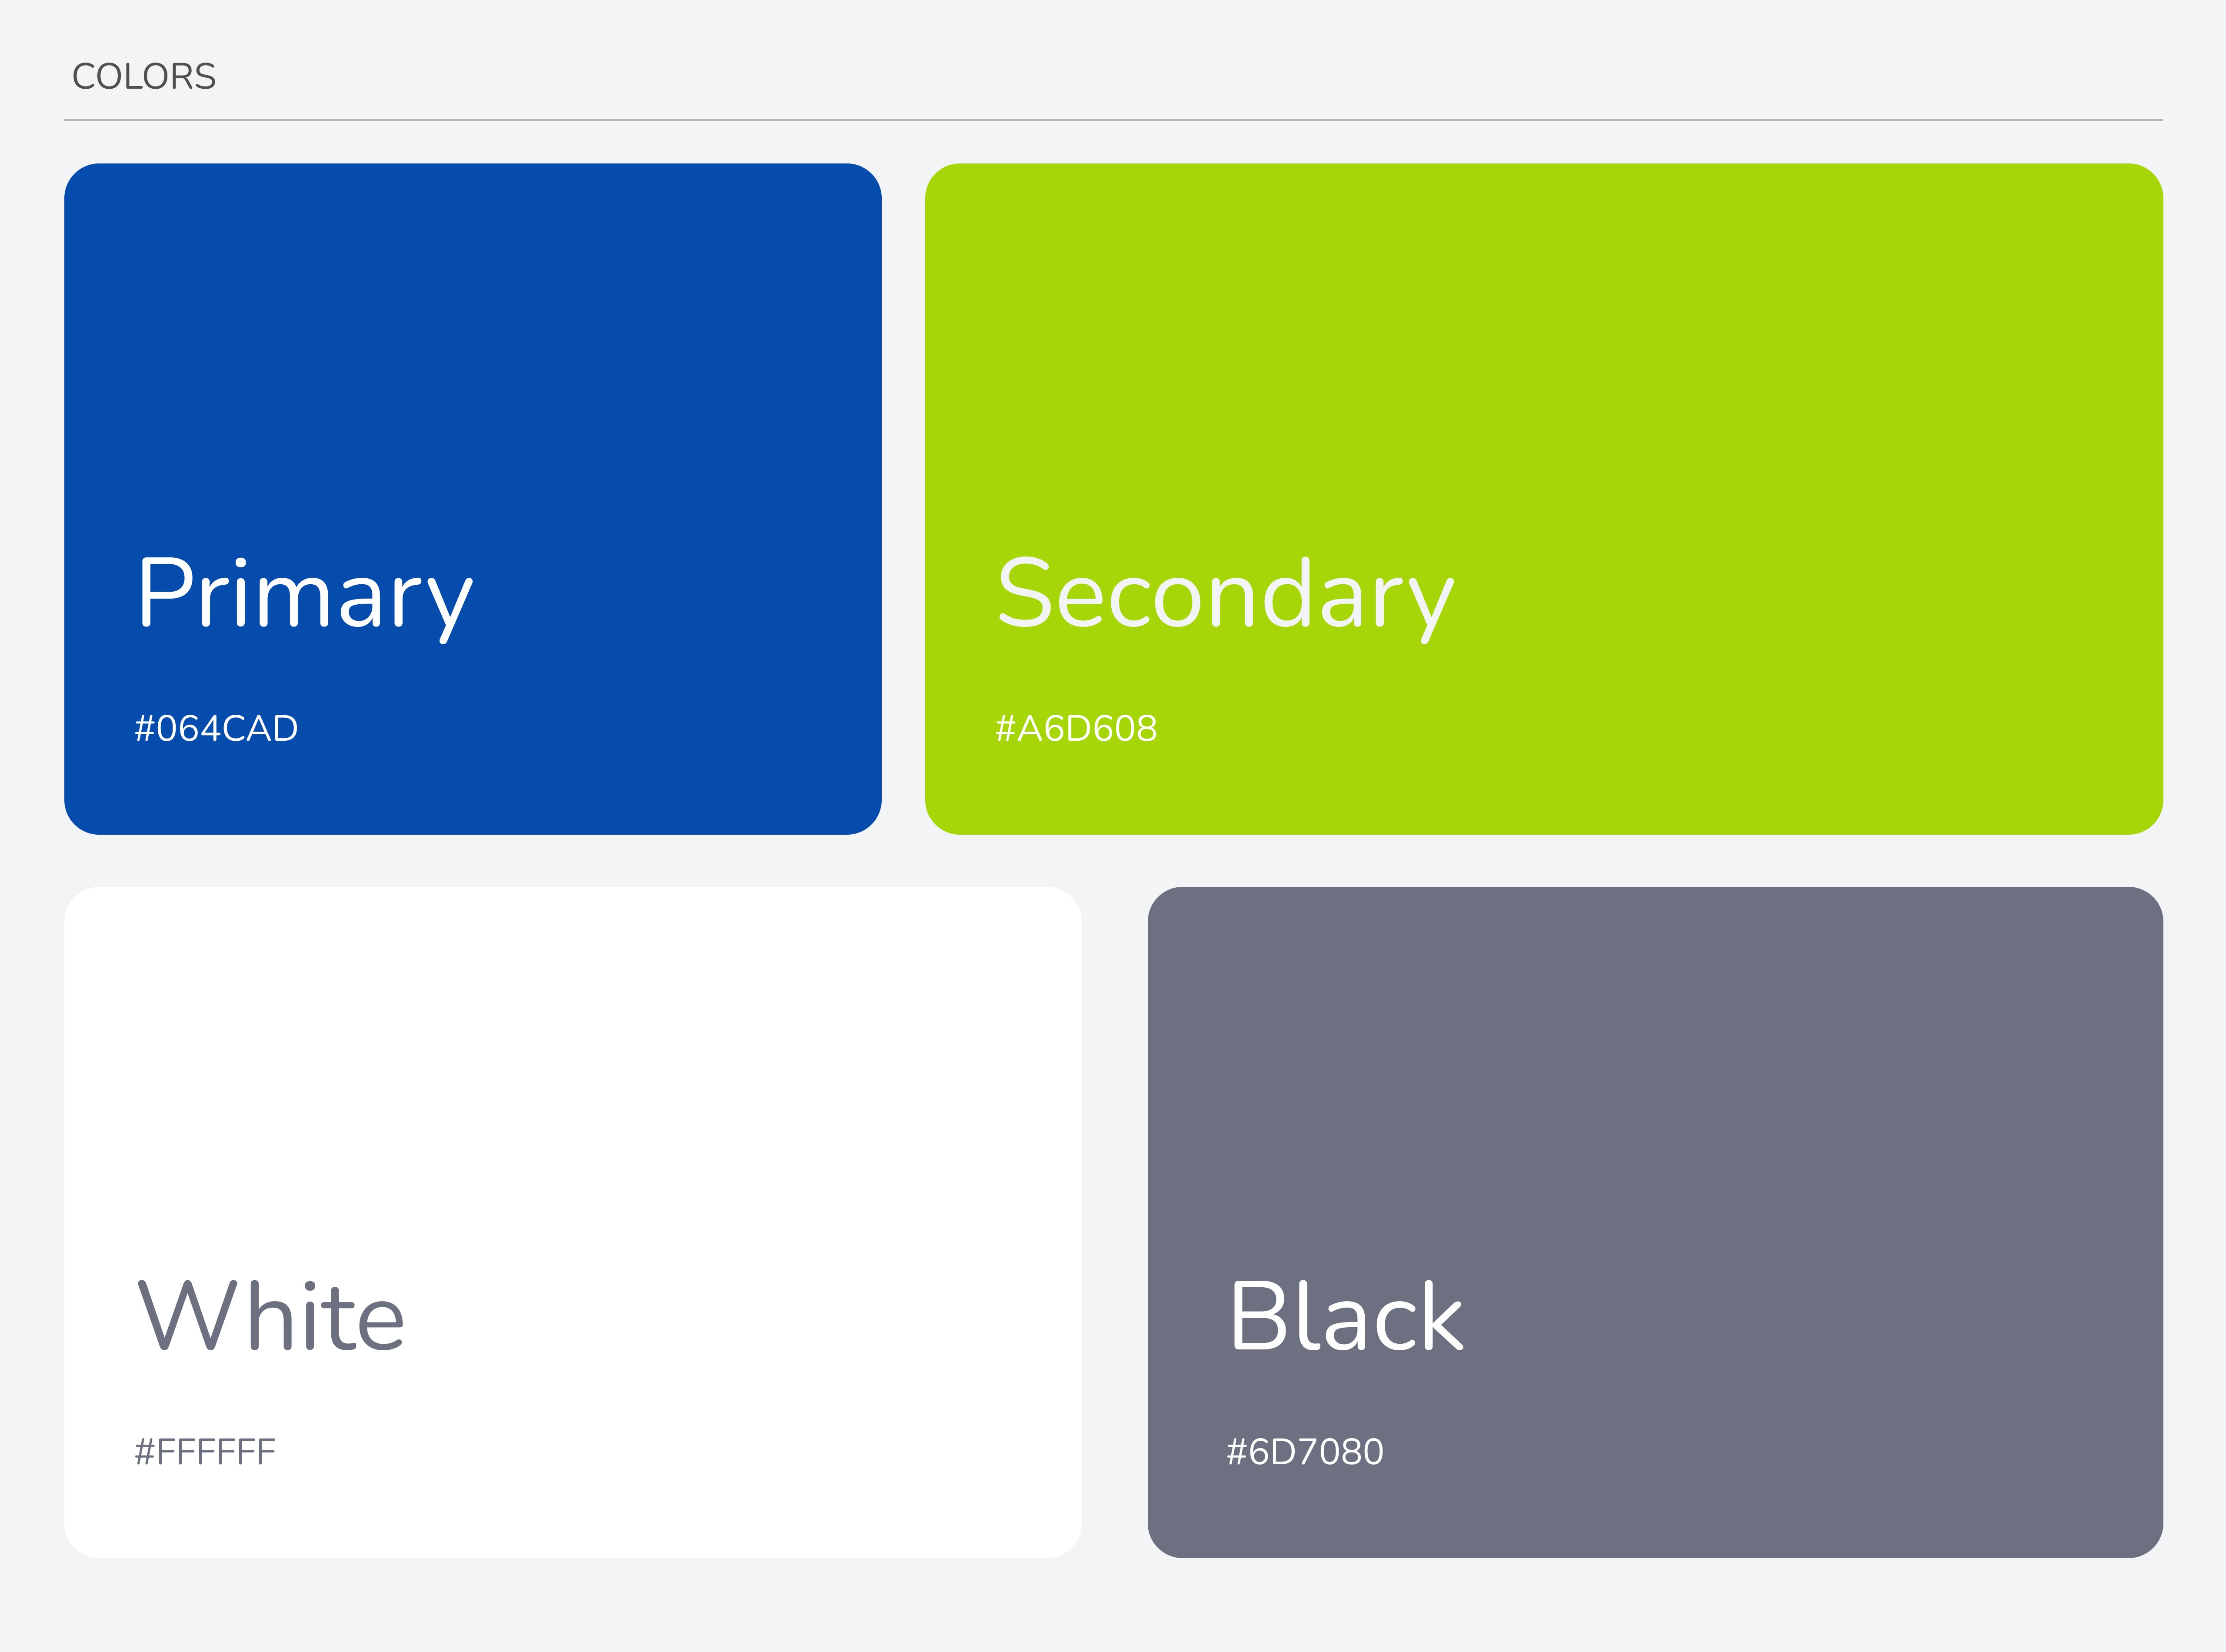Viewport: 2226px width, 1652px height.
Task: Click the Black heading text
Action: tap(1347, 1315)
